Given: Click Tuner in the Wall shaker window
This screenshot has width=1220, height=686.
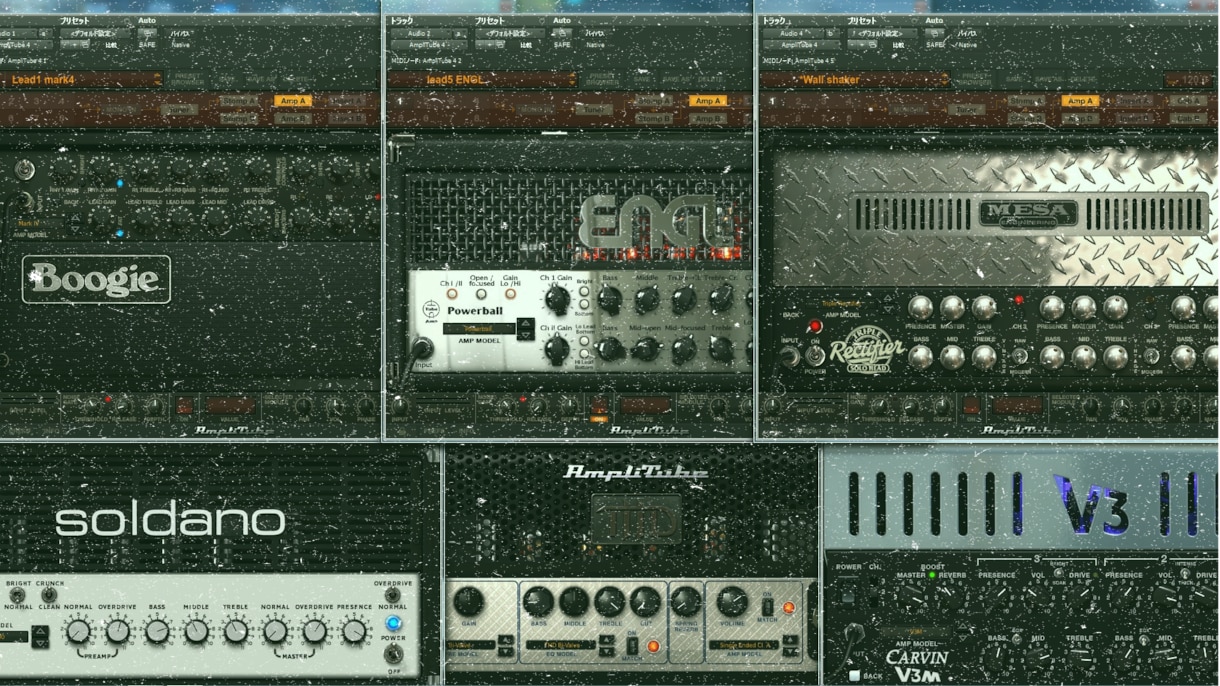Looking at the screenshot, I should click(x=966, y=110).
